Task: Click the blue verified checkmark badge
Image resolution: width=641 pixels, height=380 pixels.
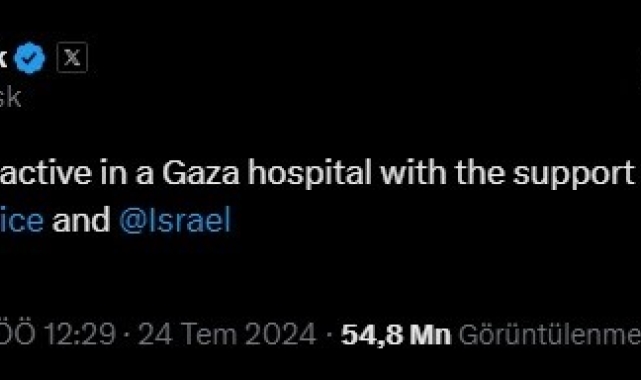Action: 29,58
